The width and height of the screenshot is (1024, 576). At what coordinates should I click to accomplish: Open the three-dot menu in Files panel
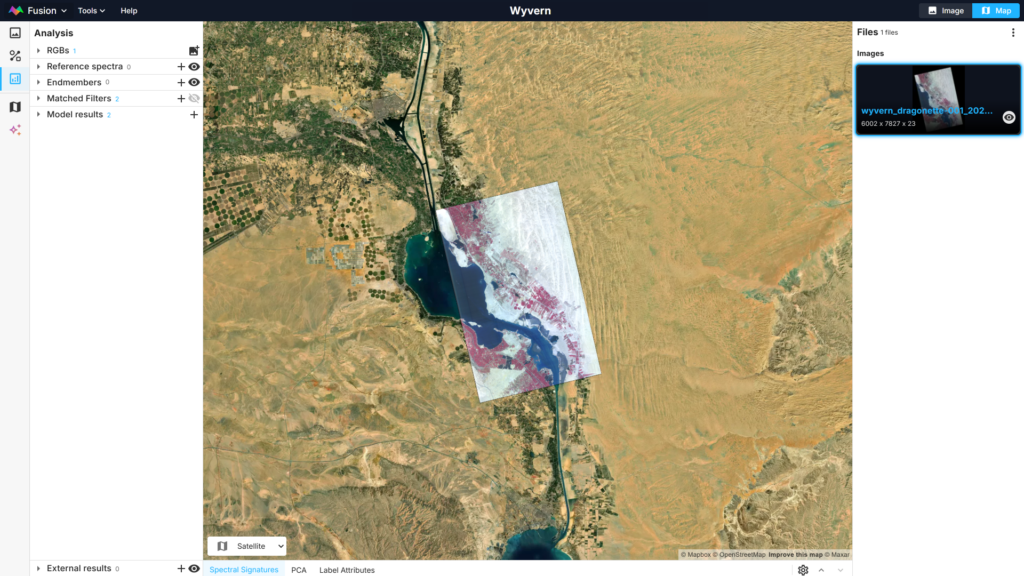pyautogui.click(x=1013, y=33)
